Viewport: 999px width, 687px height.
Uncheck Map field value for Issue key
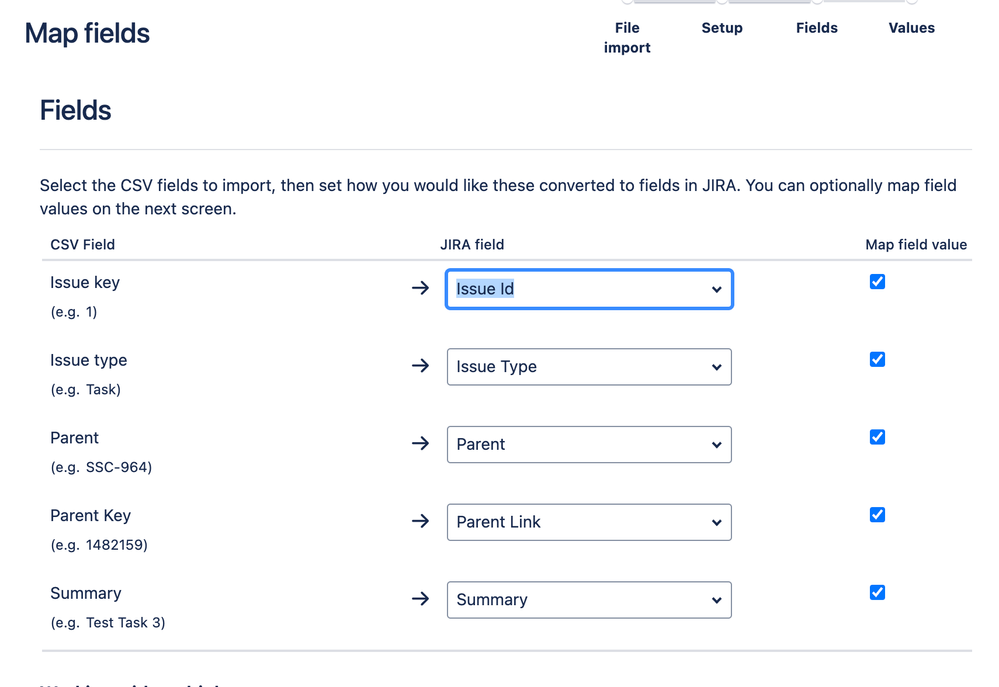click(877, 282)
